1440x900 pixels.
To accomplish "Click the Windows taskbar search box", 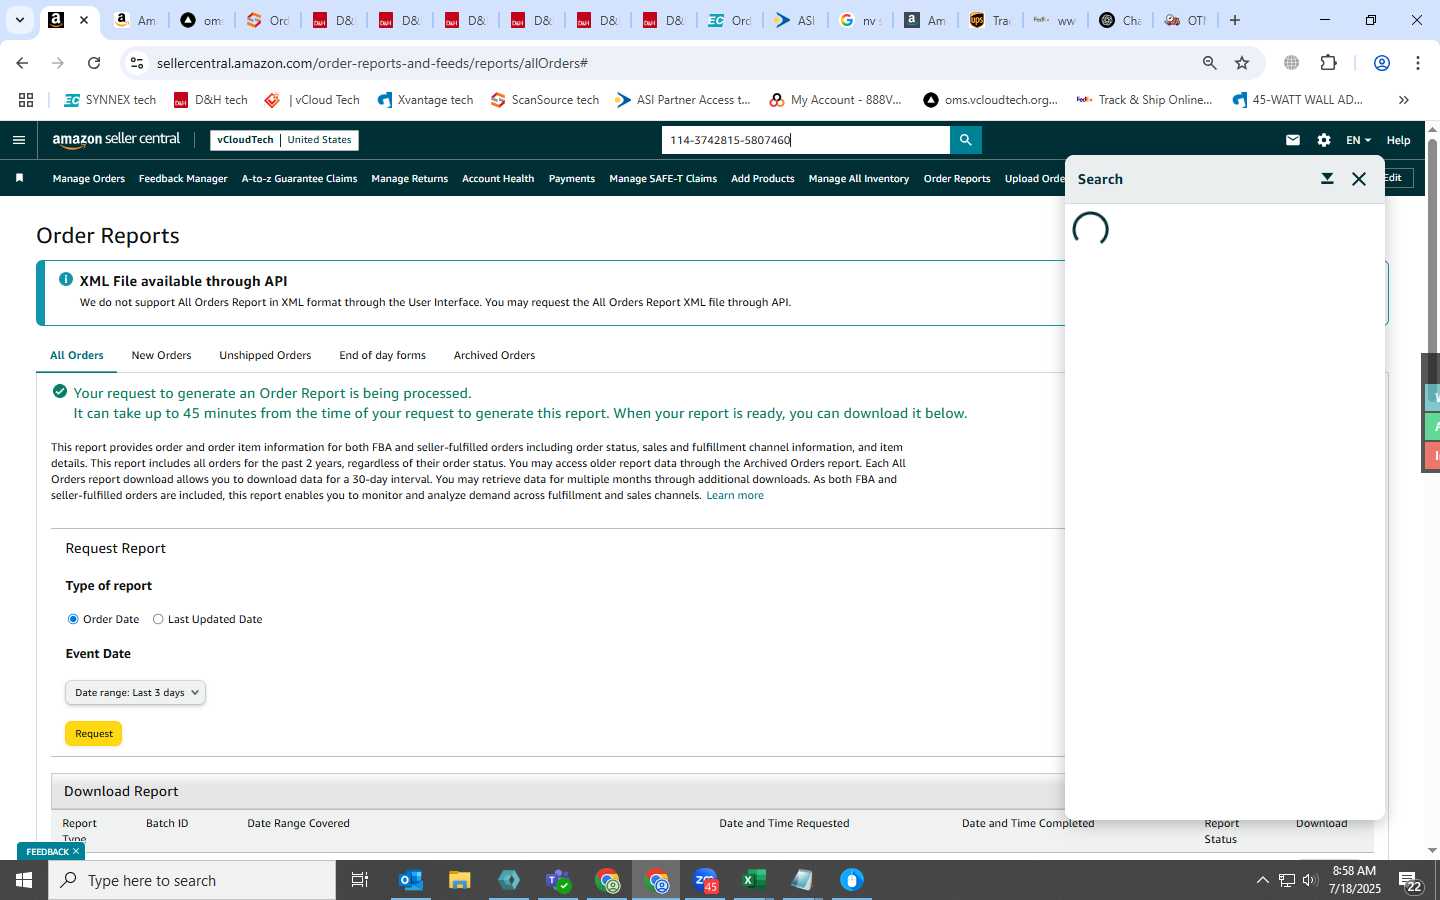I will [x=192, y=880].
